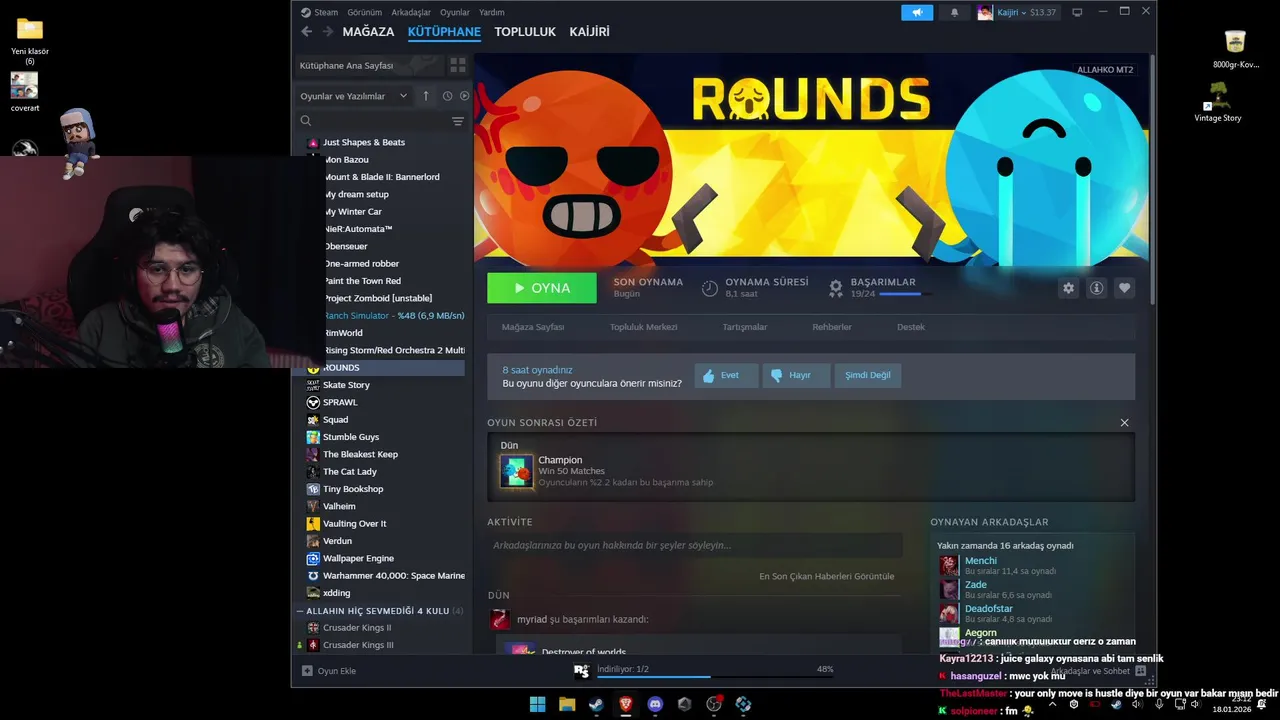Open friend Deadofstar's entry
Screen dimensions: 1280x720
click(x=1034, y=613)
